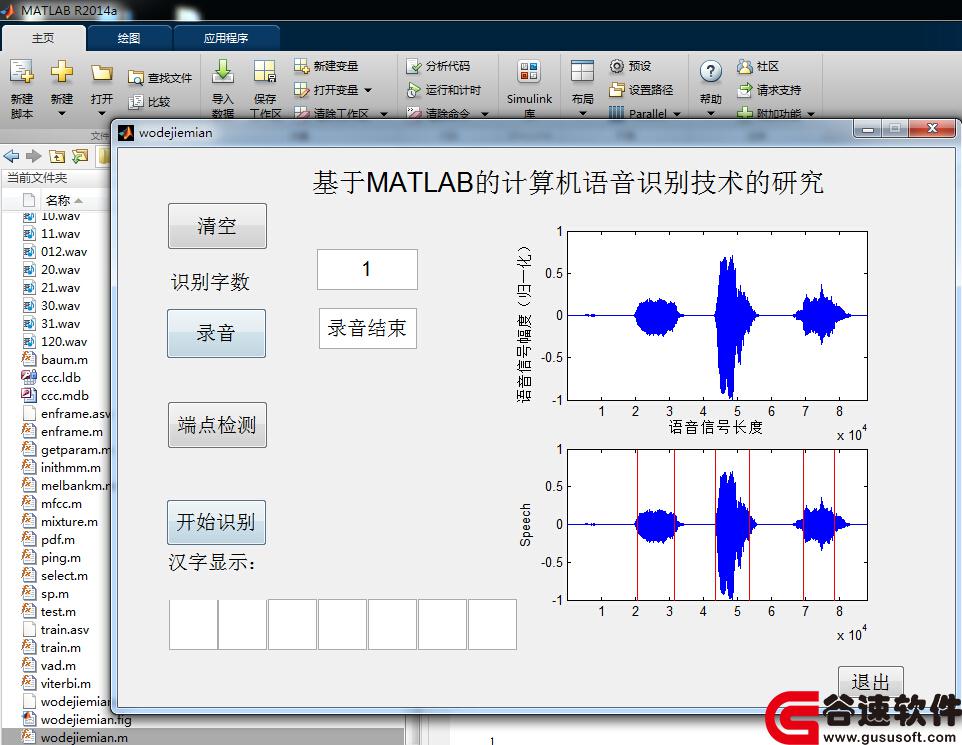962x745 pixels.
Task: Select file 11.wav in the folder list
Action: pos(60,234)
